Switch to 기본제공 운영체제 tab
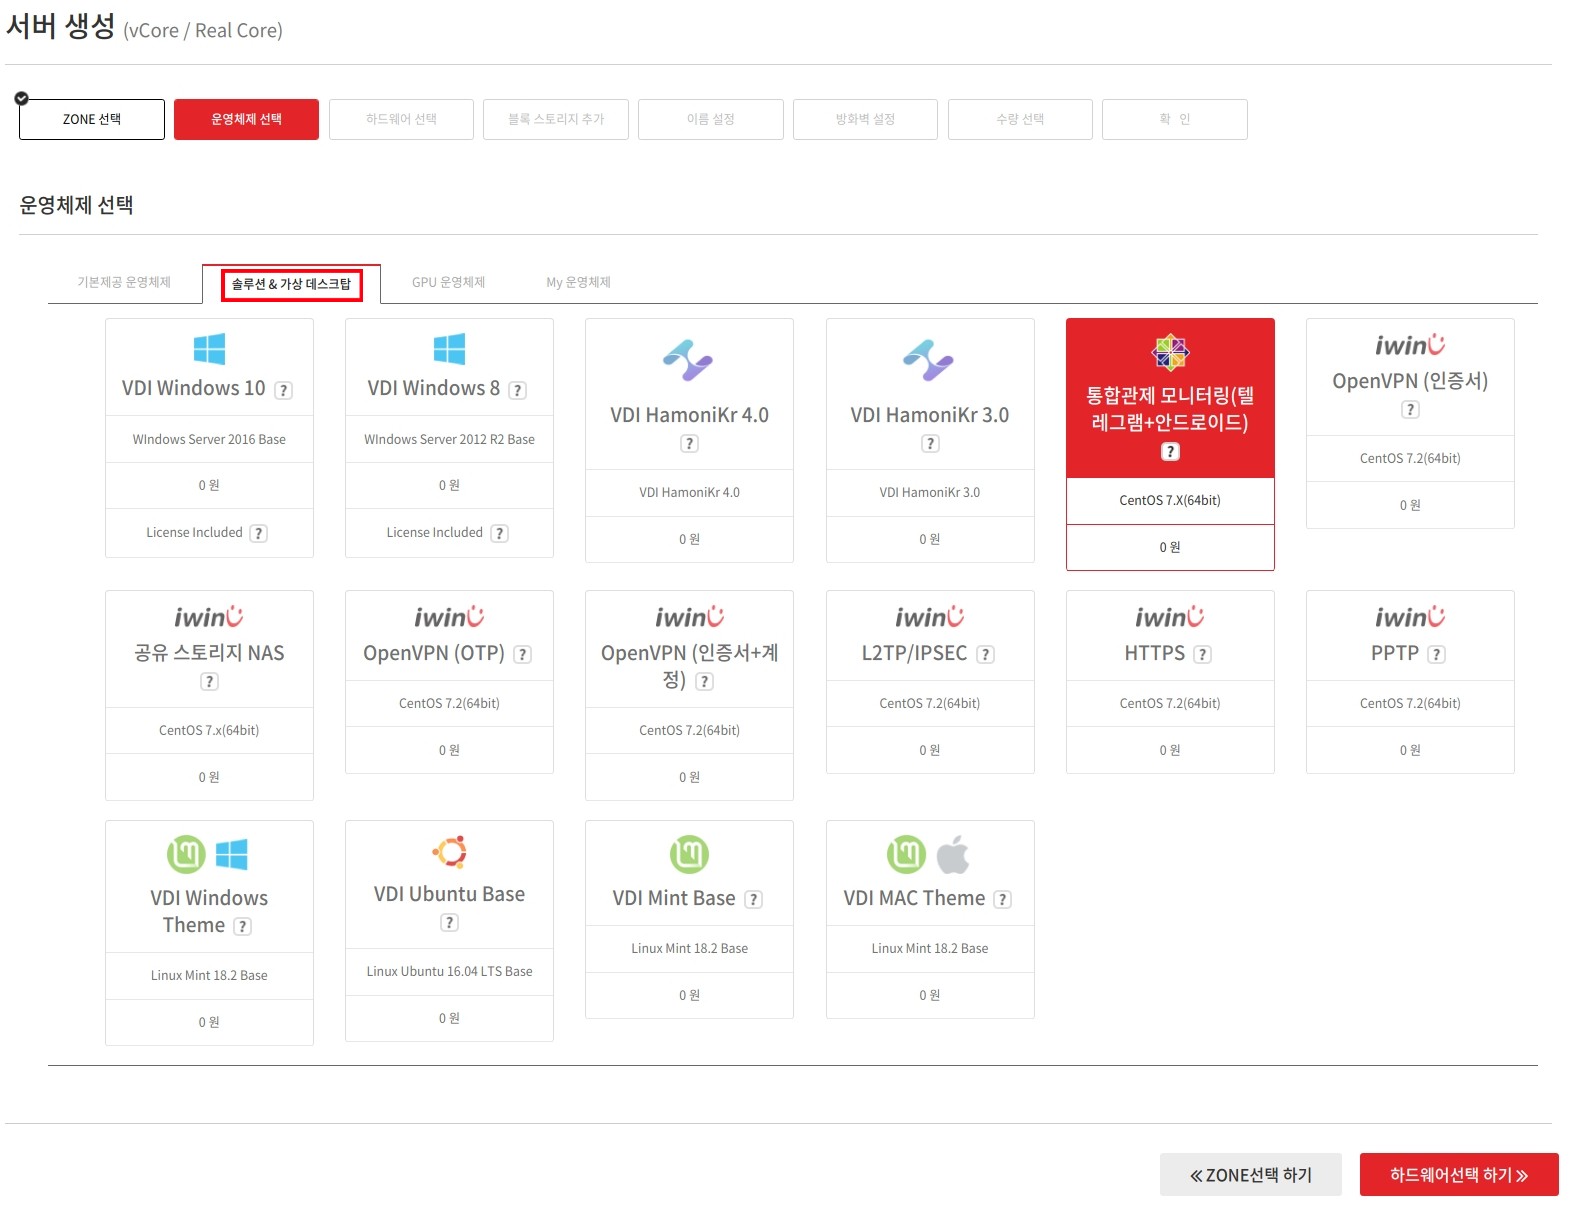The image size is (1590, 1208). pyautogui.click(x=124, y=283)
